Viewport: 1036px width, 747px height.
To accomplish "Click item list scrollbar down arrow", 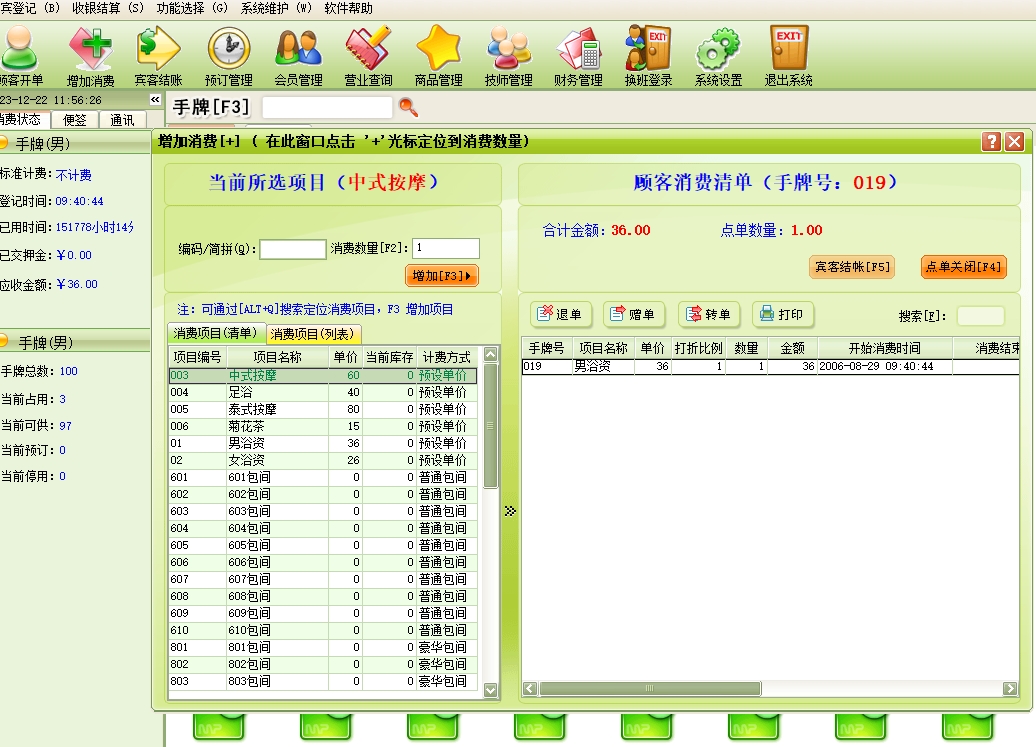I will (490, 689).
